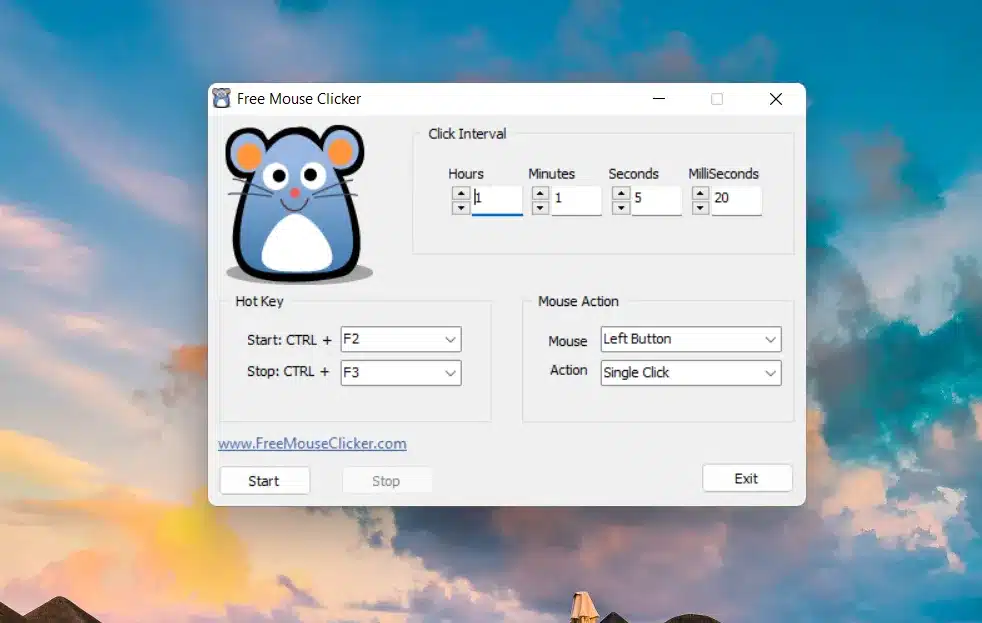Click the Exit button

pos(747,478)
